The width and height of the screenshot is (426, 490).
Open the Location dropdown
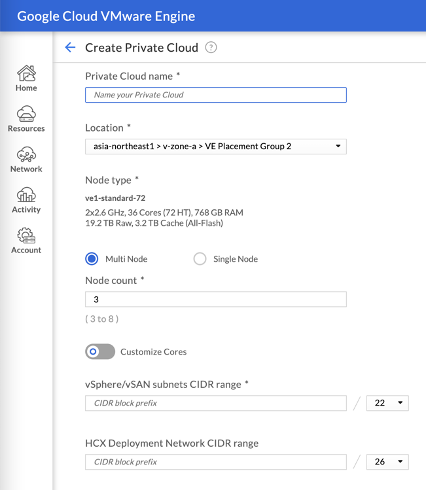pyautogui.click(x=216, y=146)
